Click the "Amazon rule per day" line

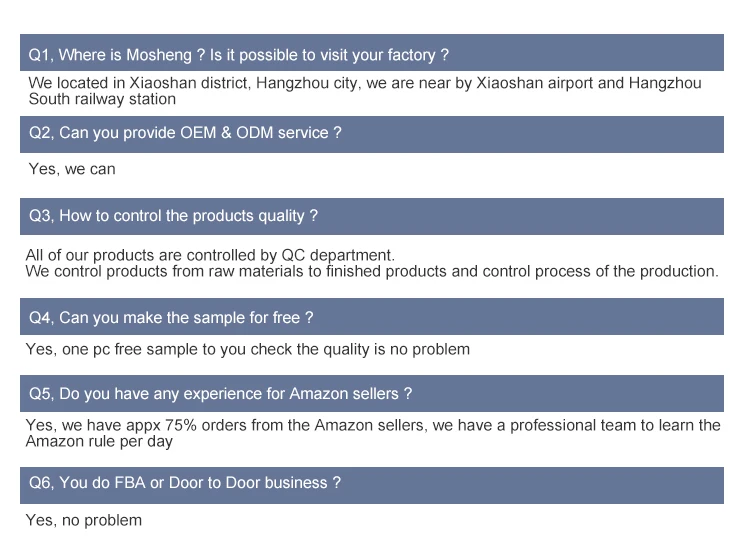(99, 441)
